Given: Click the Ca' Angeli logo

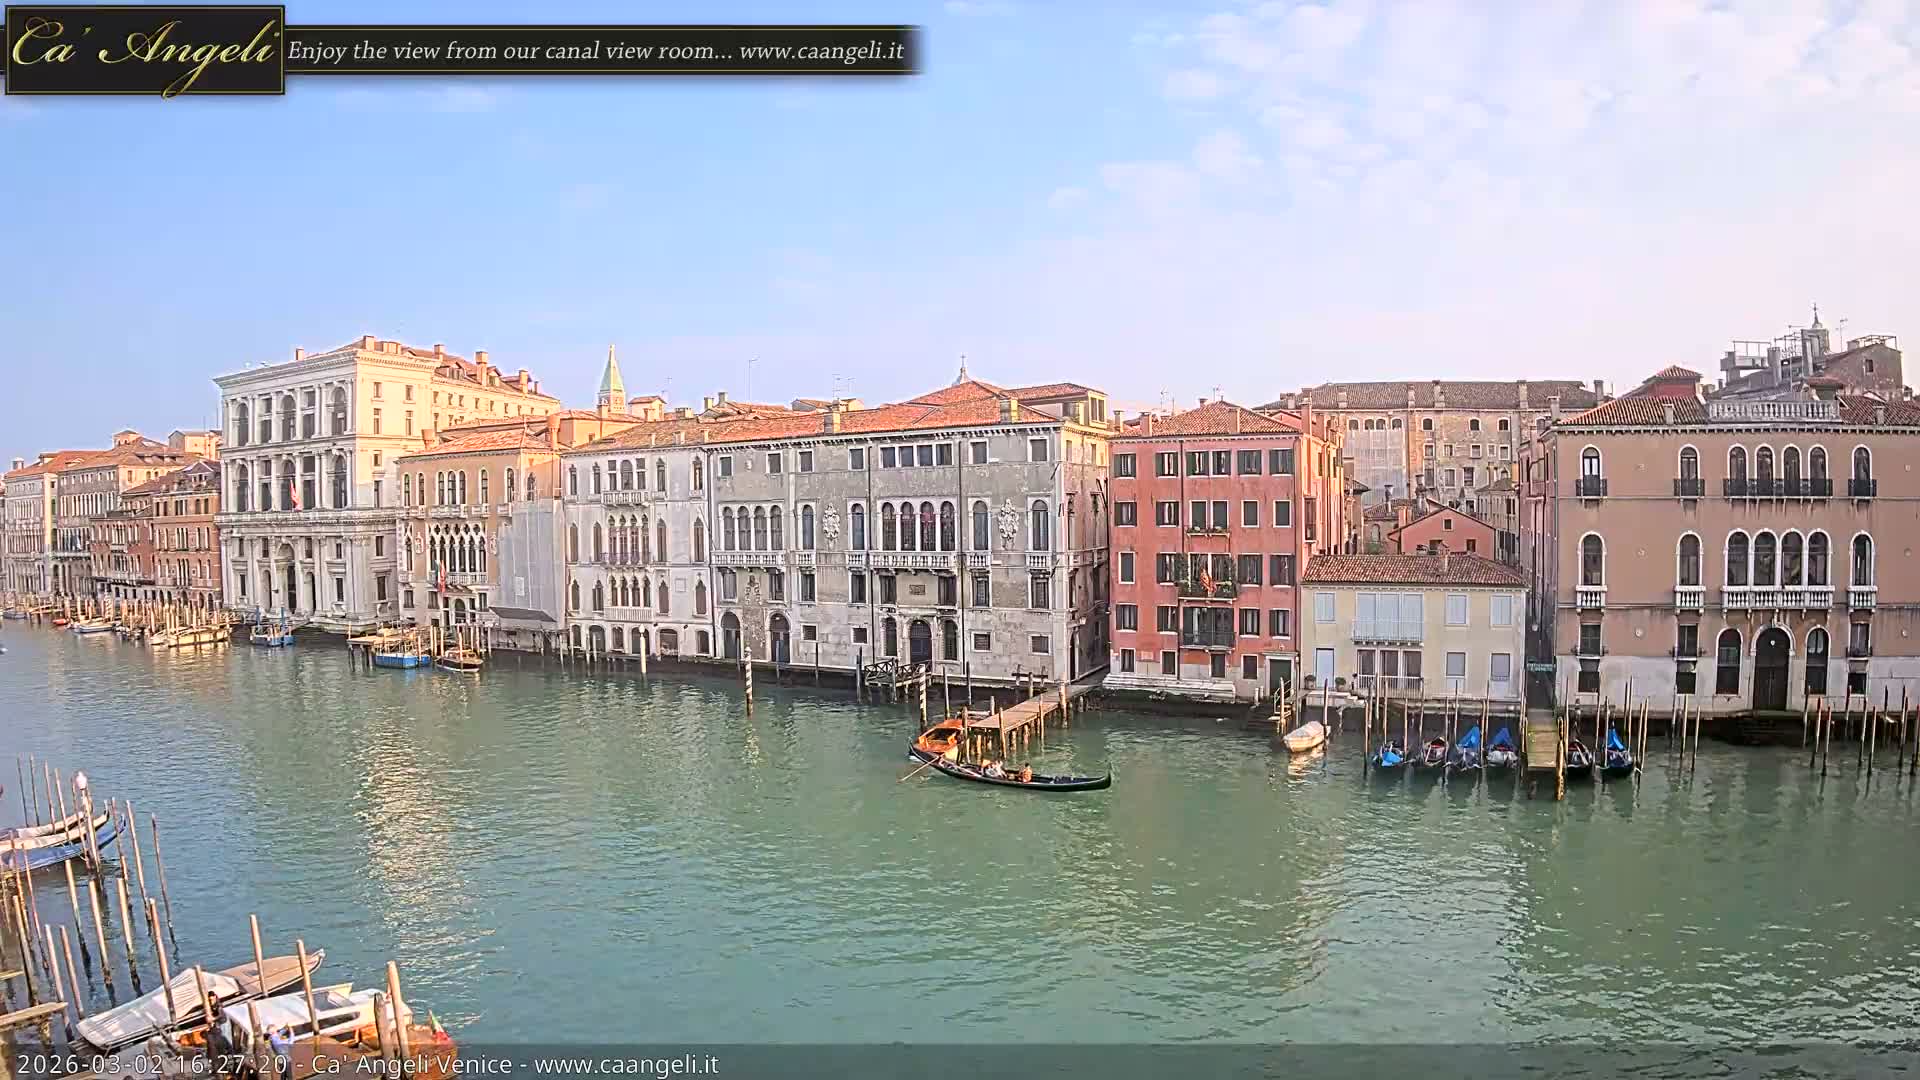Looking at the screenshot, I should (145, 51).
